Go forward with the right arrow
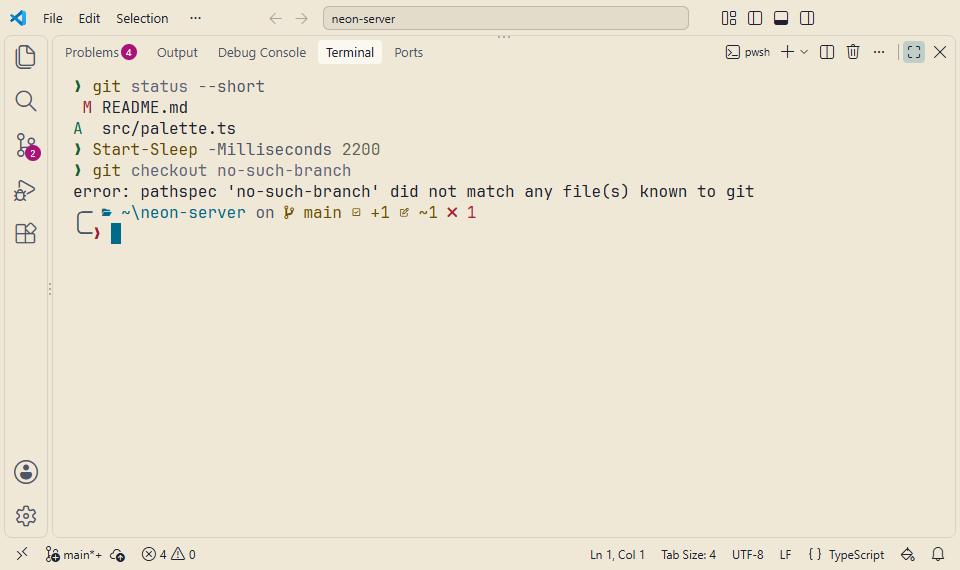Viewport: 960px width, 570px height. click(x=301, y=18)
